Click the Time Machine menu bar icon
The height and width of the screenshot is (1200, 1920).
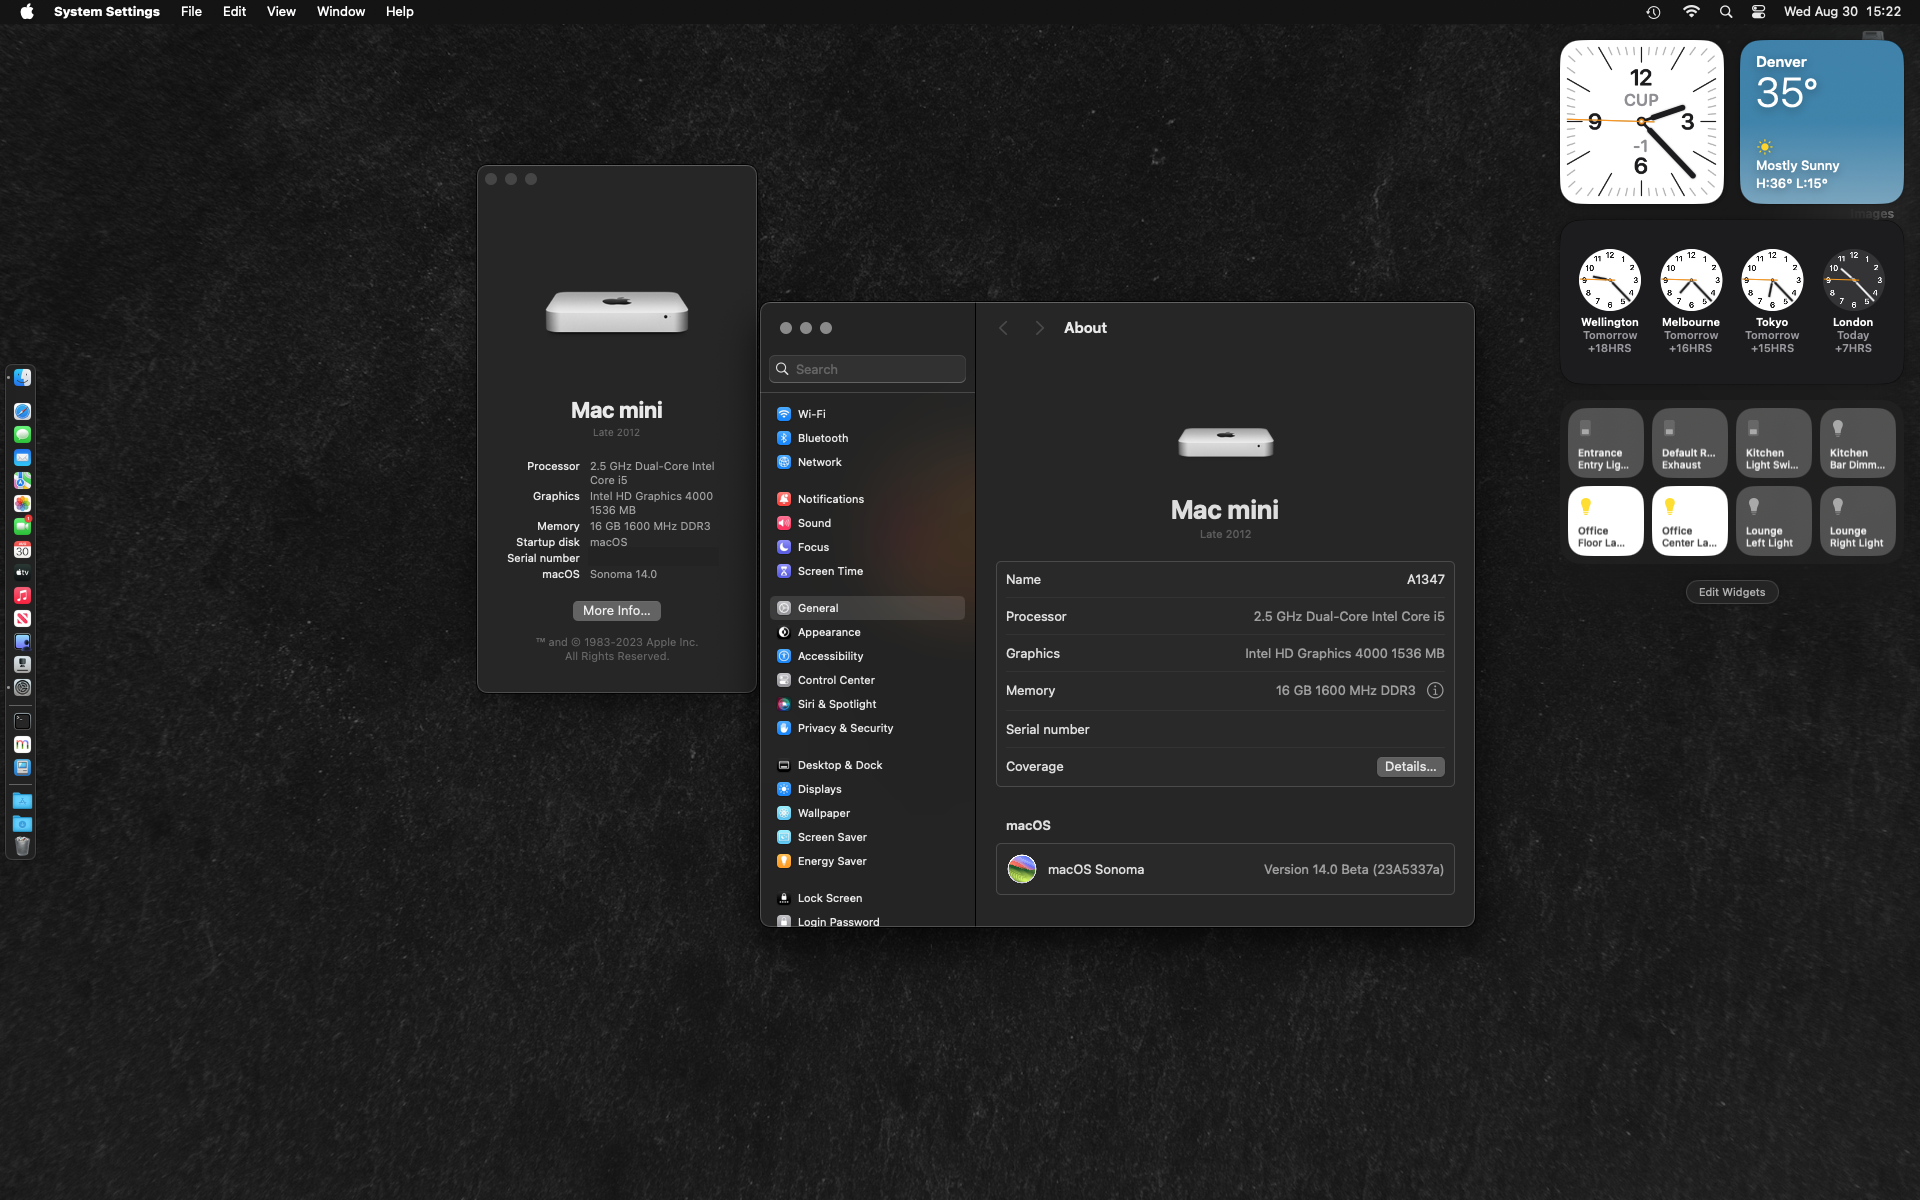click(1653, 12)
